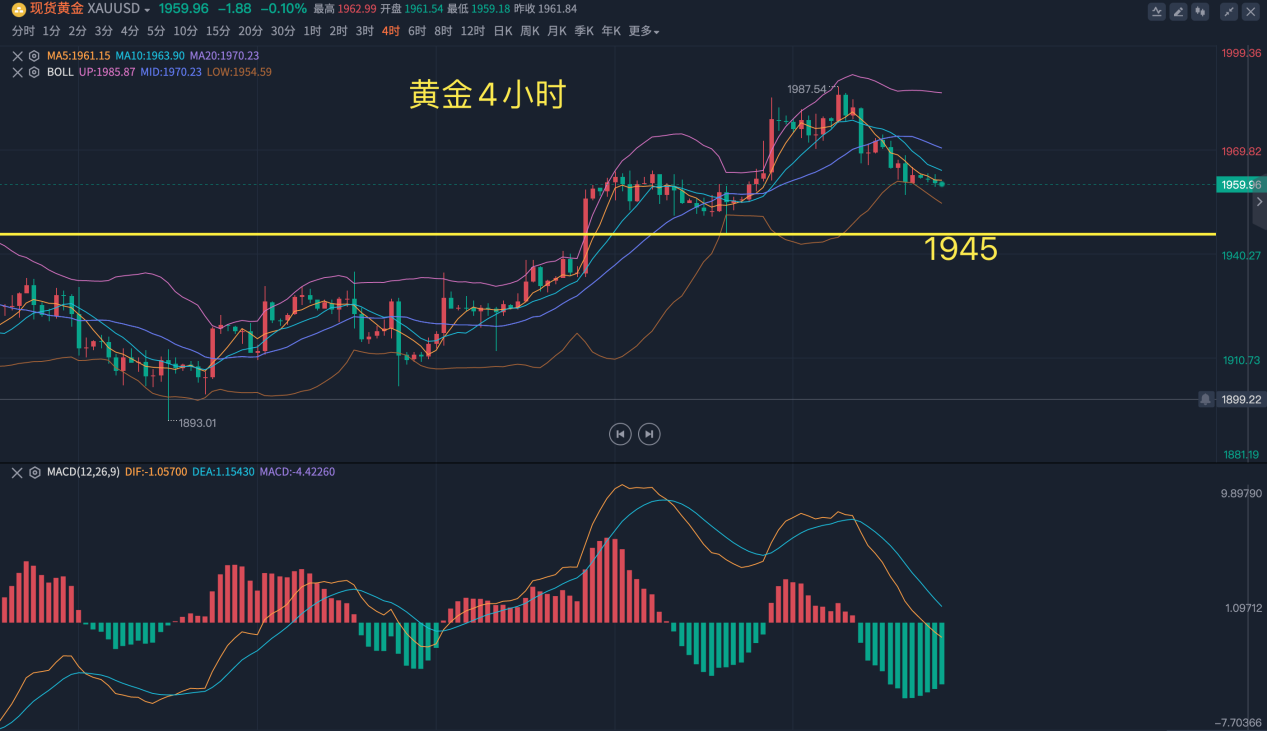
Task: Open MA indicator settings hexagon icon
Action: pyautogui.click(x=35, y=56)
